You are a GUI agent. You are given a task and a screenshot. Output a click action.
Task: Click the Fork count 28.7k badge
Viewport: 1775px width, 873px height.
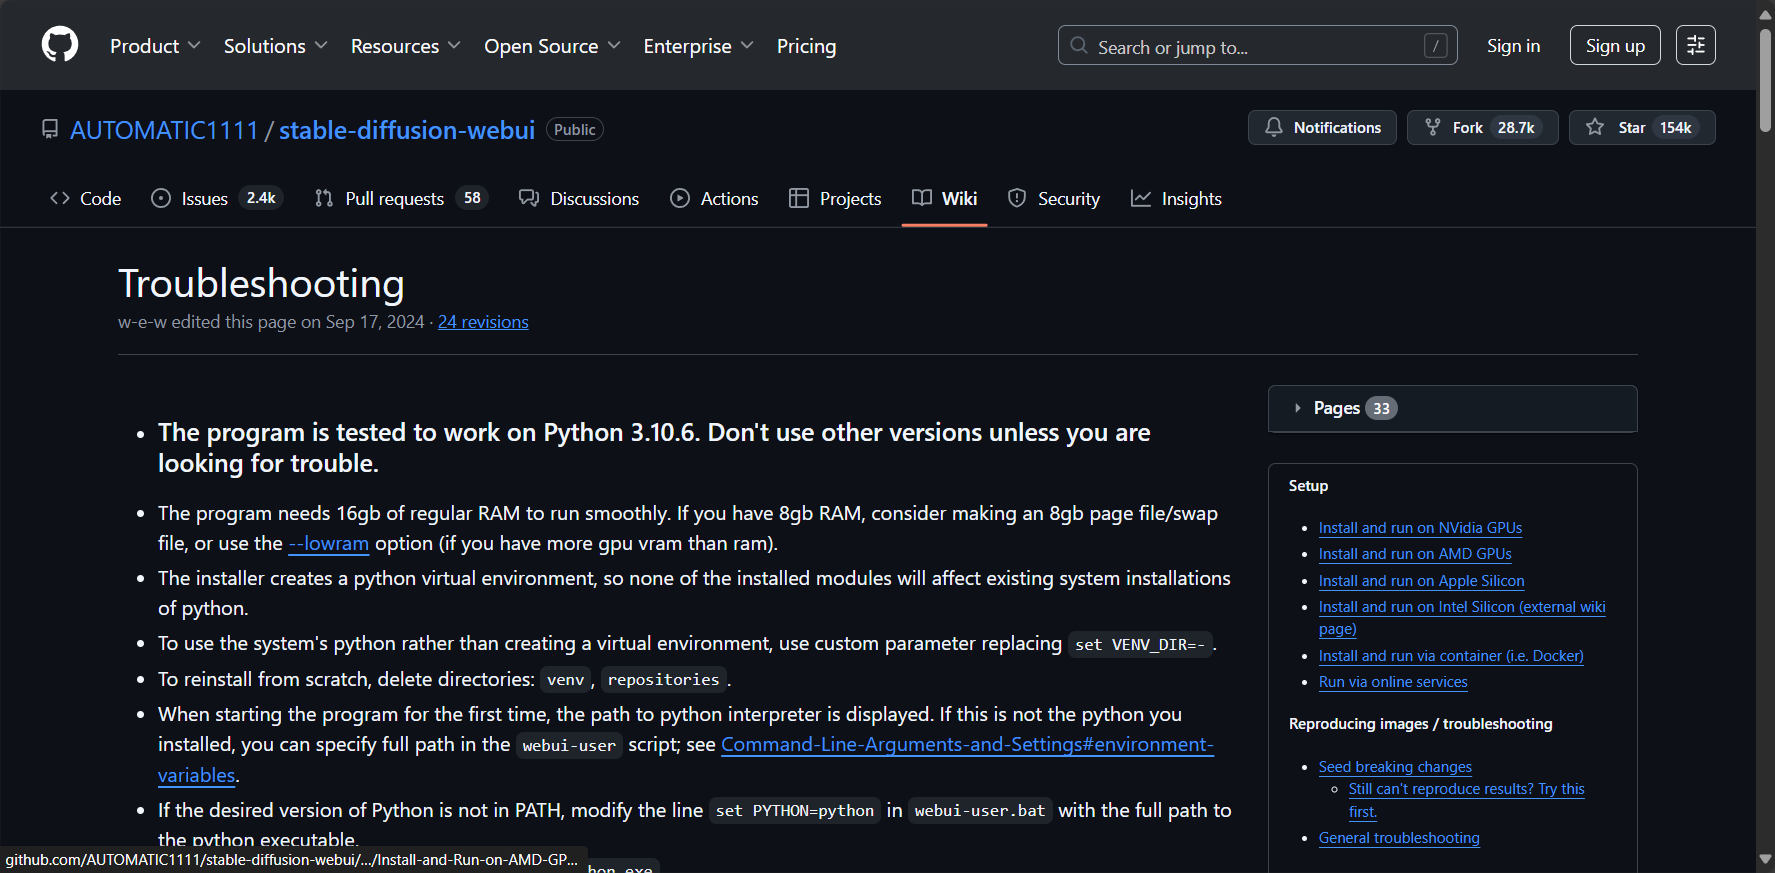pyautogui.click(x=1516, y=127)
